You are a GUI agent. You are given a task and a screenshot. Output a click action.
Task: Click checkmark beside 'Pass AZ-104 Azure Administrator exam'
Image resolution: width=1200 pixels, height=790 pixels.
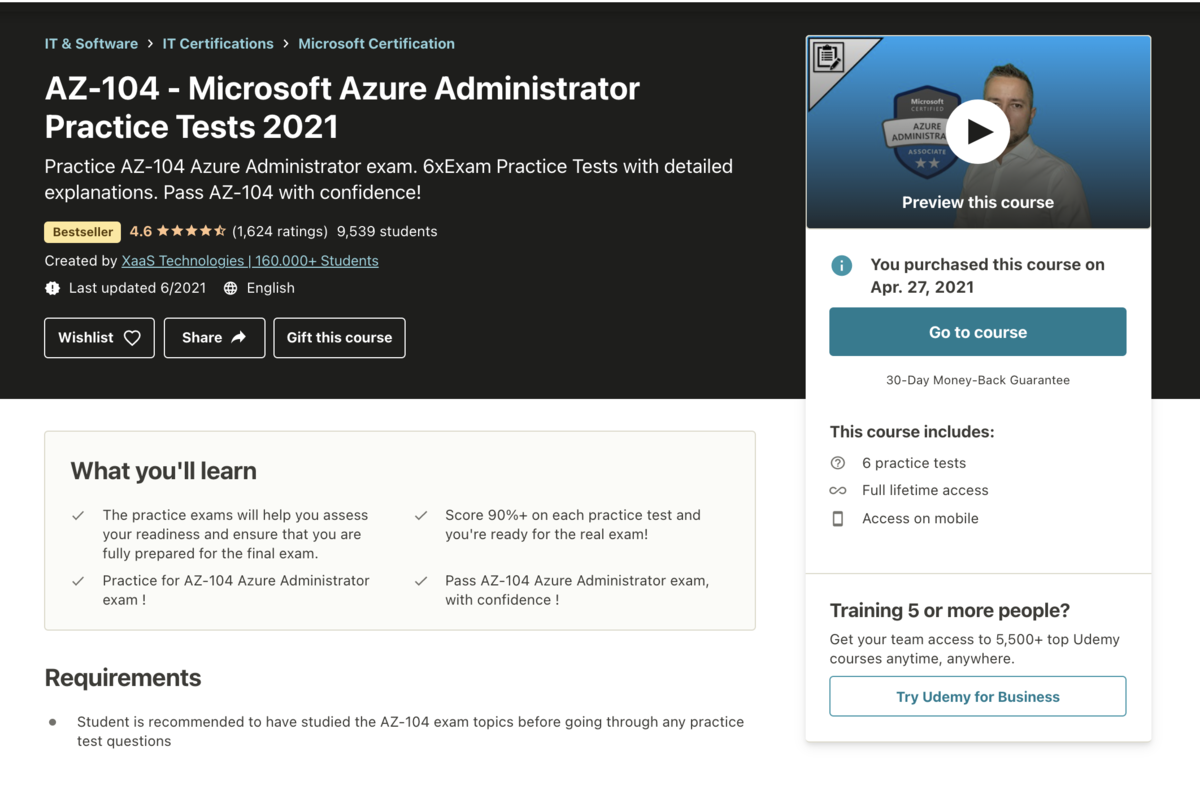pyautogui.click(x=421, y=581)
